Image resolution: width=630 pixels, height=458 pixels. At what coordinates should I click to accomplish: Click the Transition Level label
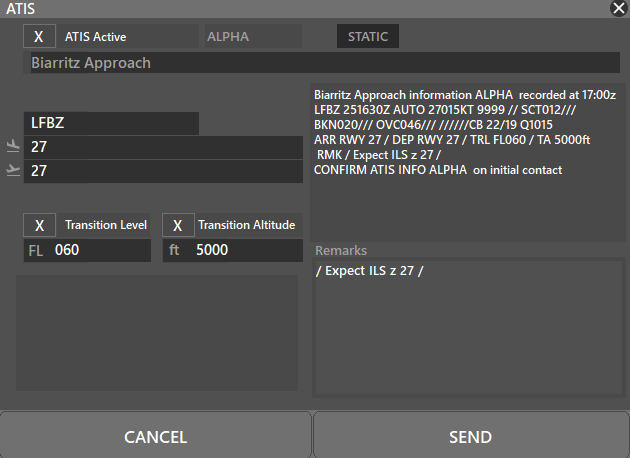[x=106, y=225]
